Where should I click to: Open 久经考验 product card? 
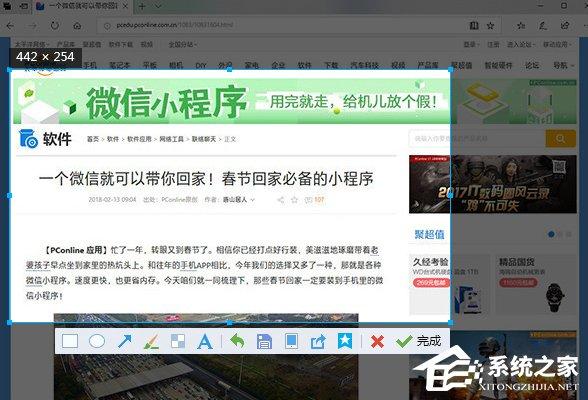pos(450,284)
